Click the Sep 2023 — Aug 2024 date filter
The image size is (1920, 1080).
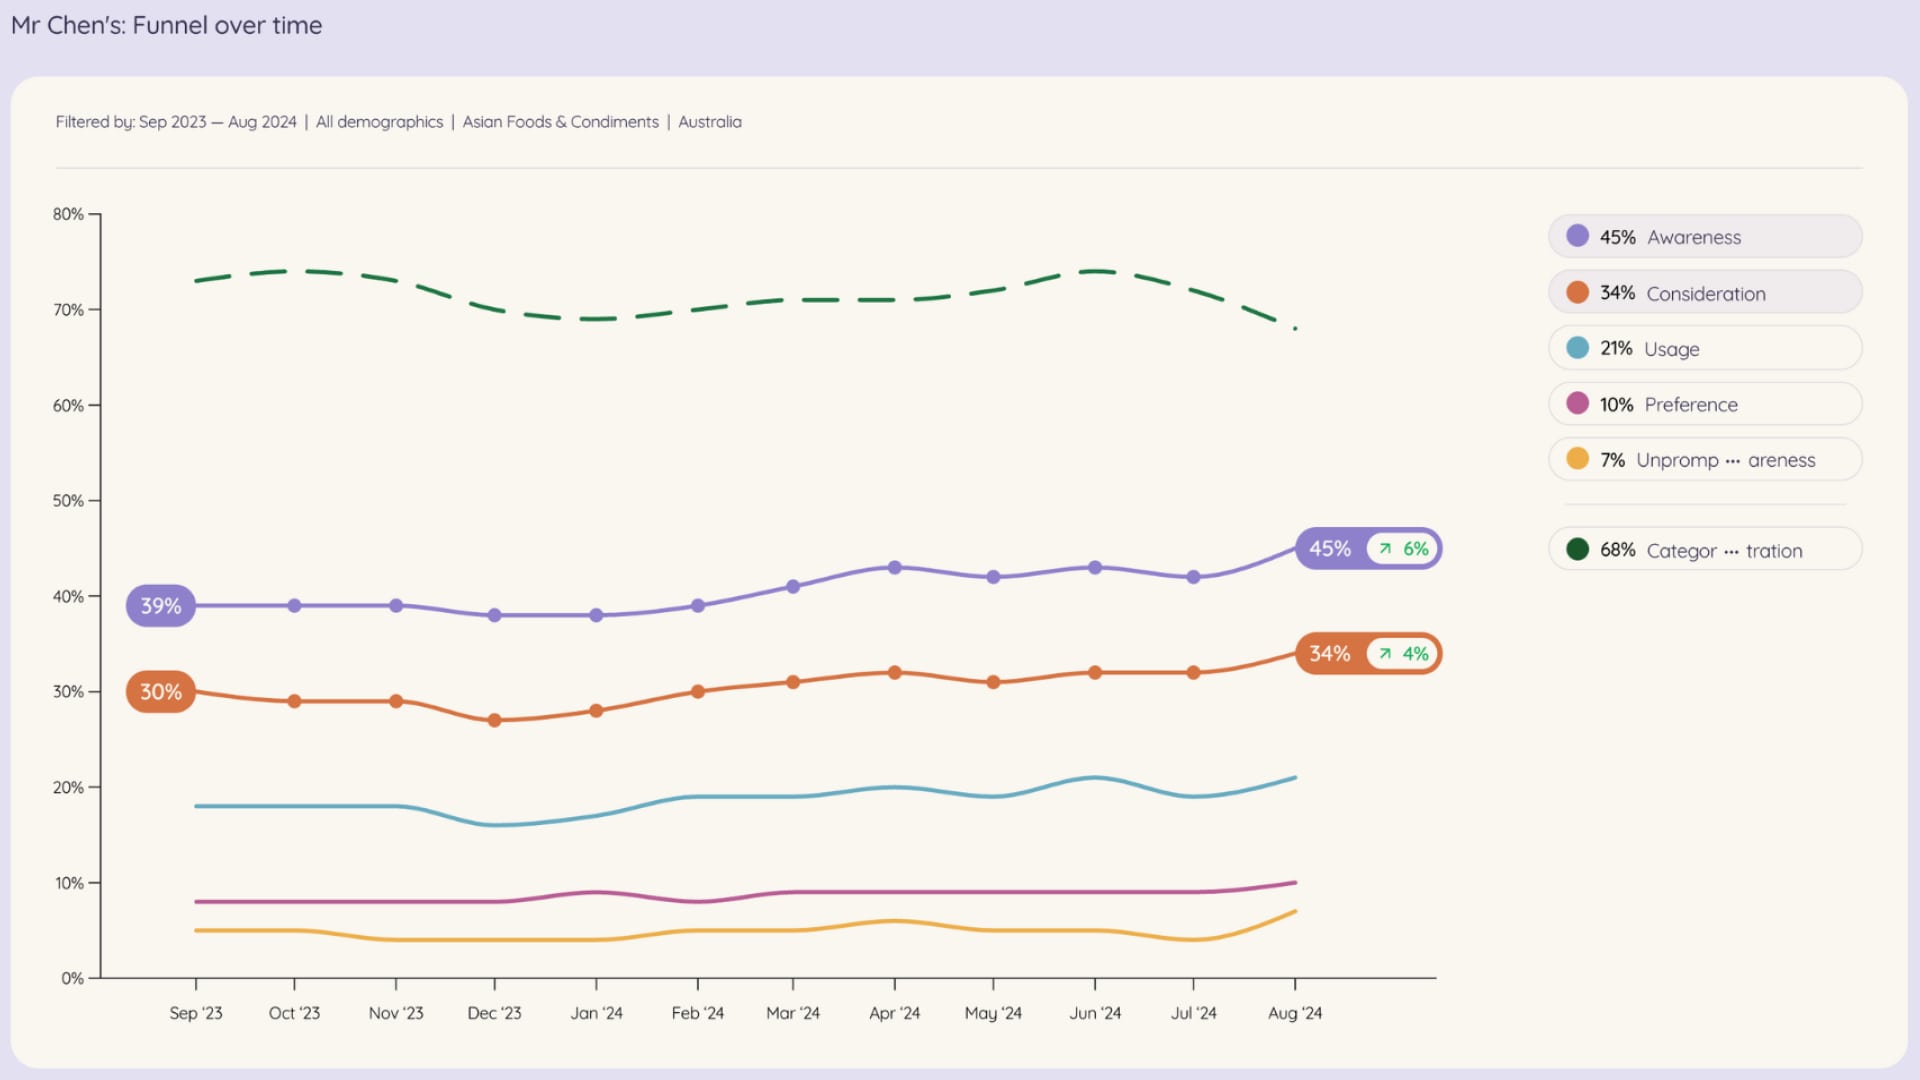point(218,122)
